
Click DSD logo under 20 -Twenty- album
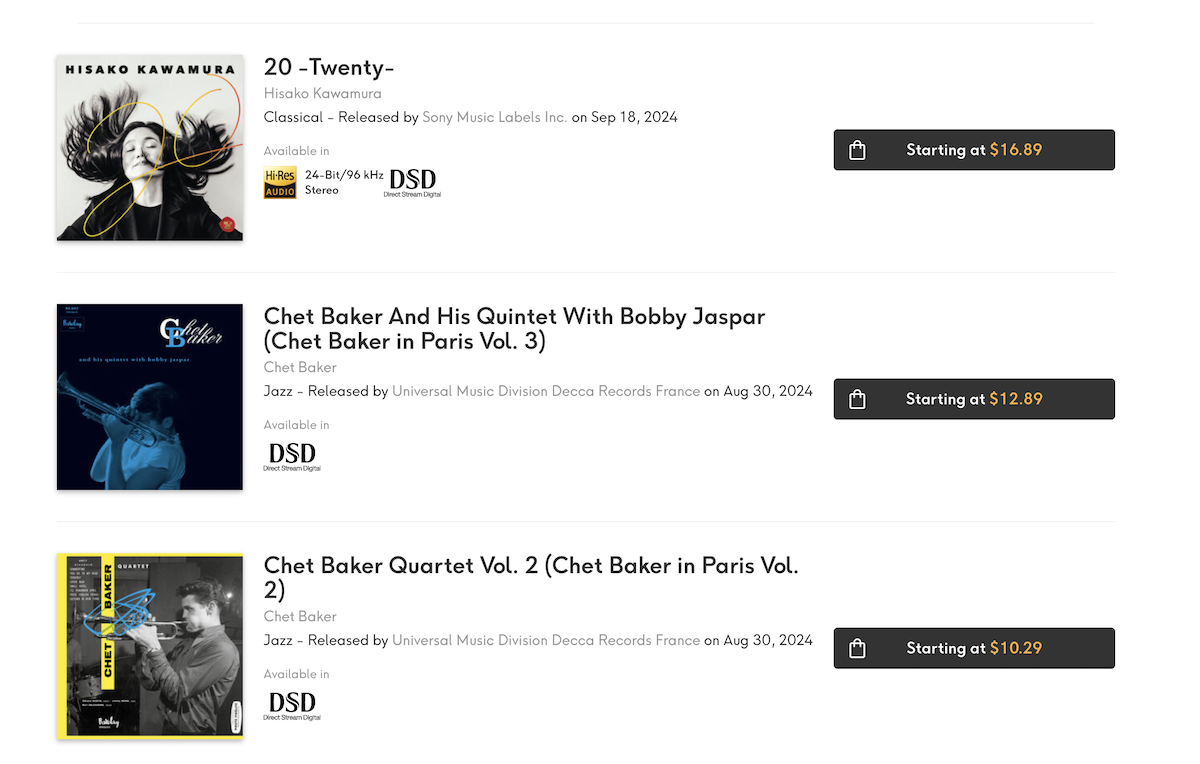[x=412, y=182]
